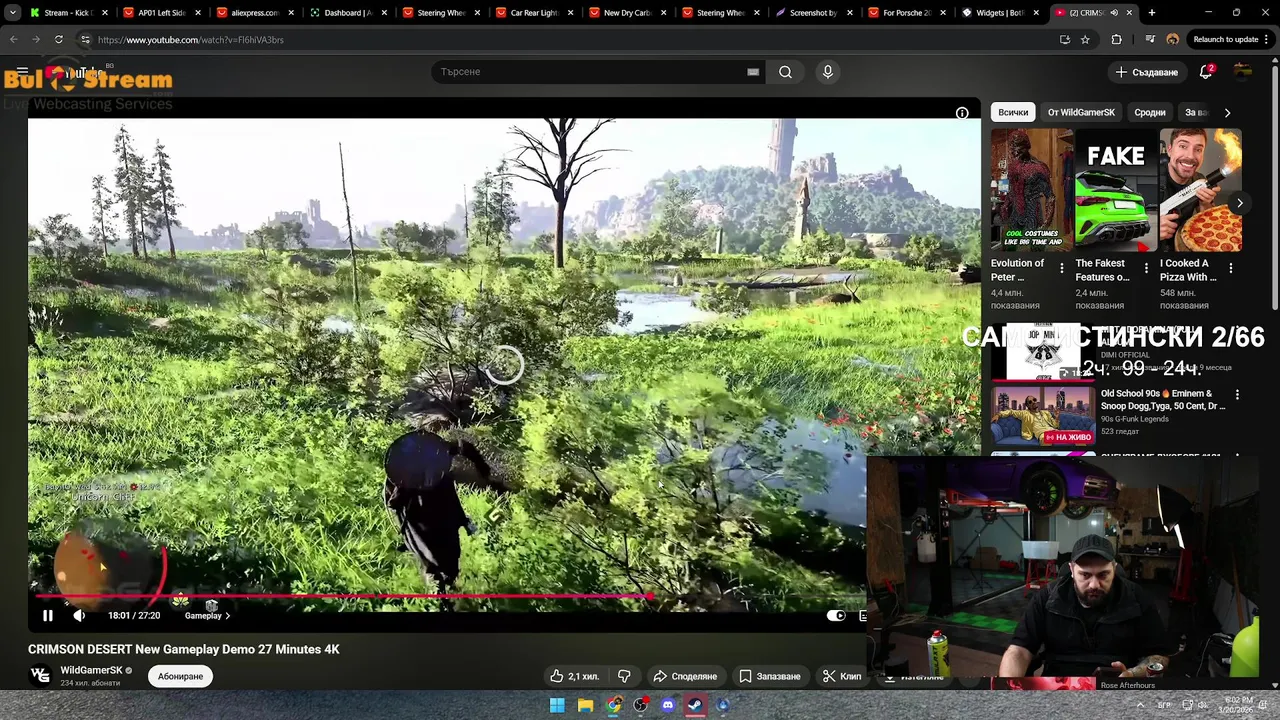
Task: Switch to the Car Rear Light browser tab
Action: click(532, 13)
